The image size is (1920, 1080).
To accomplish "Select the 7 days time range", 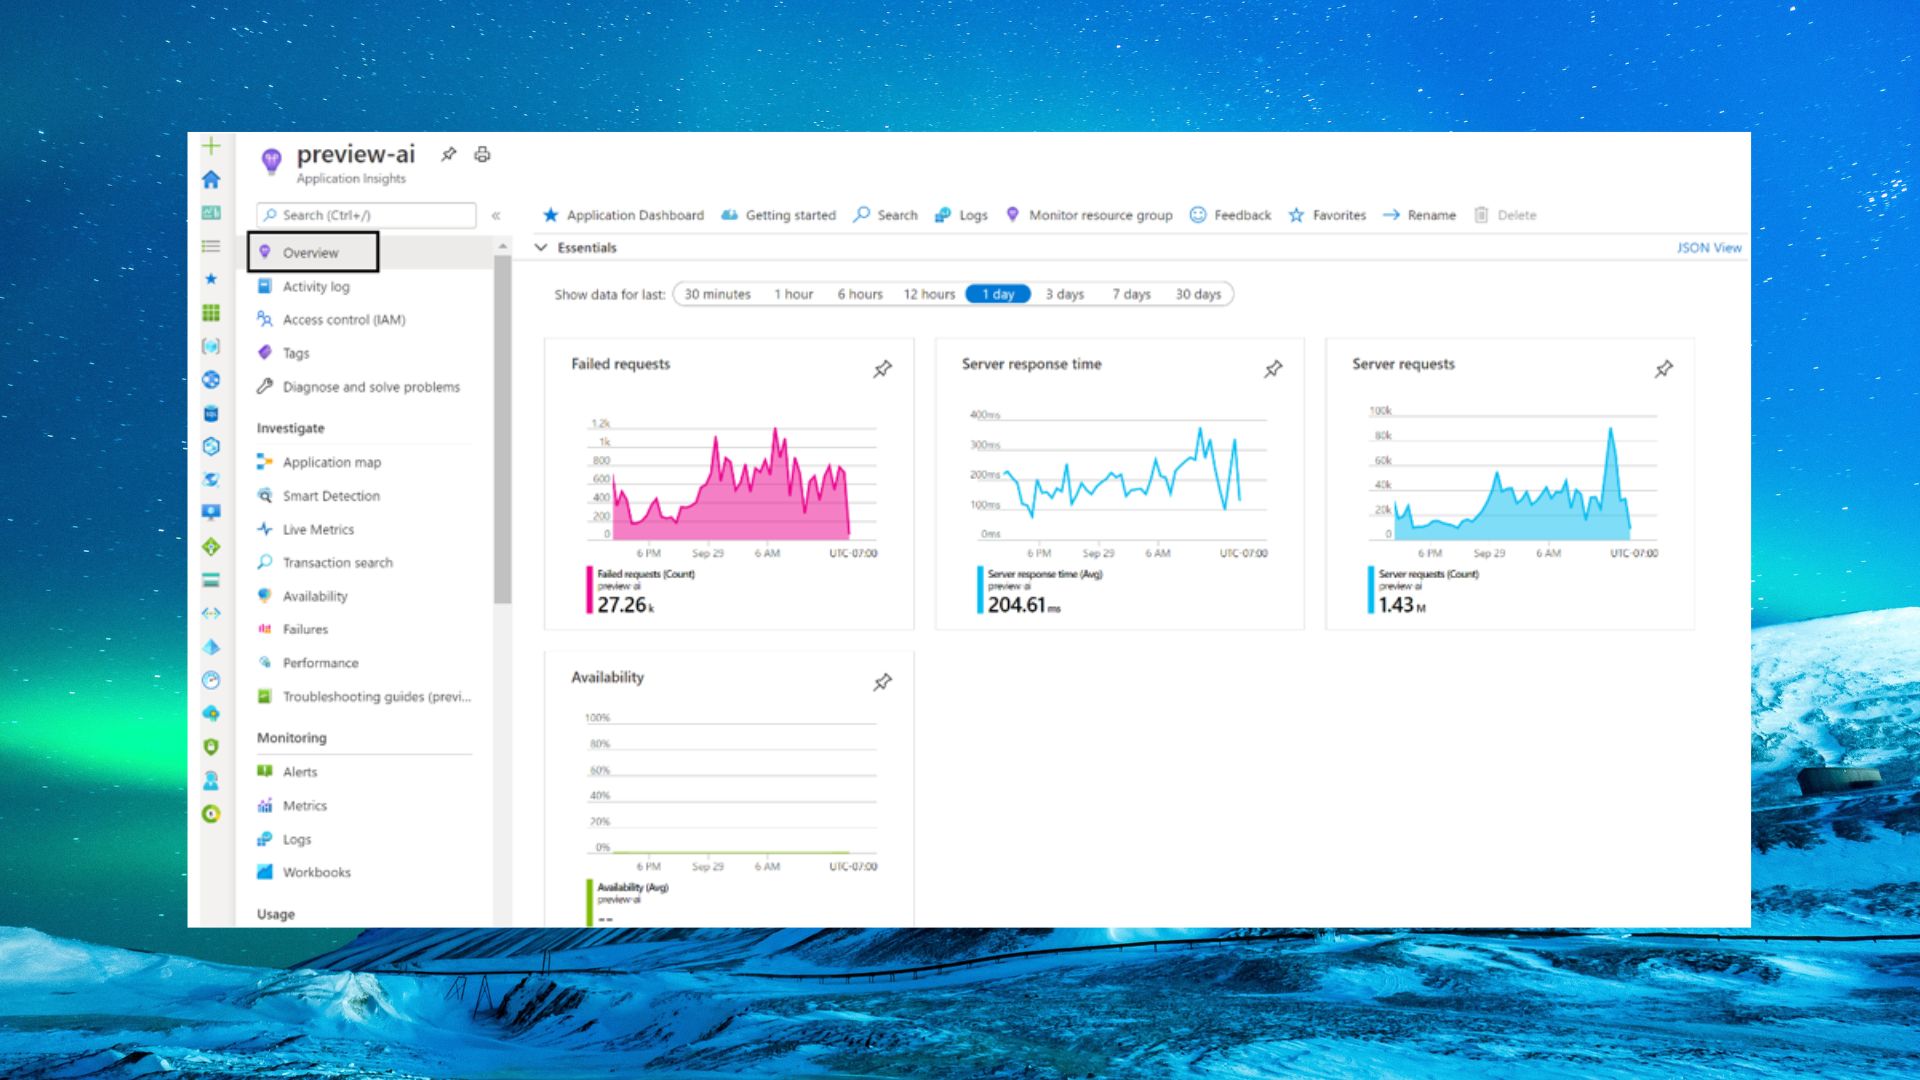I will (x=1133, y=294).
